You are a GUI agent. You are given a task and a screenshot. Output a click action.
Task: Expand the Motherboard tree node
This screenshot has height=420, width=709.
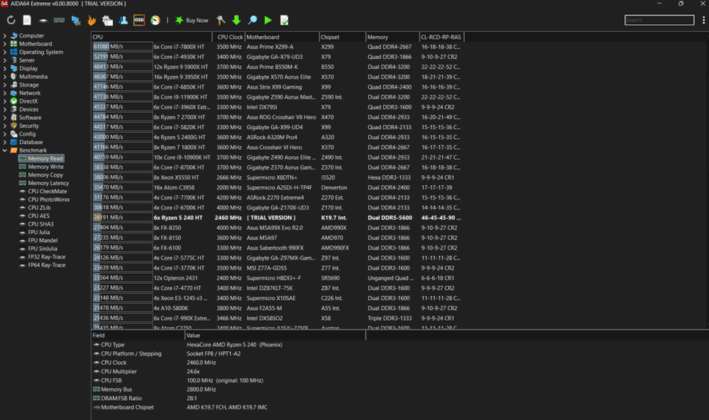(5, 44)
